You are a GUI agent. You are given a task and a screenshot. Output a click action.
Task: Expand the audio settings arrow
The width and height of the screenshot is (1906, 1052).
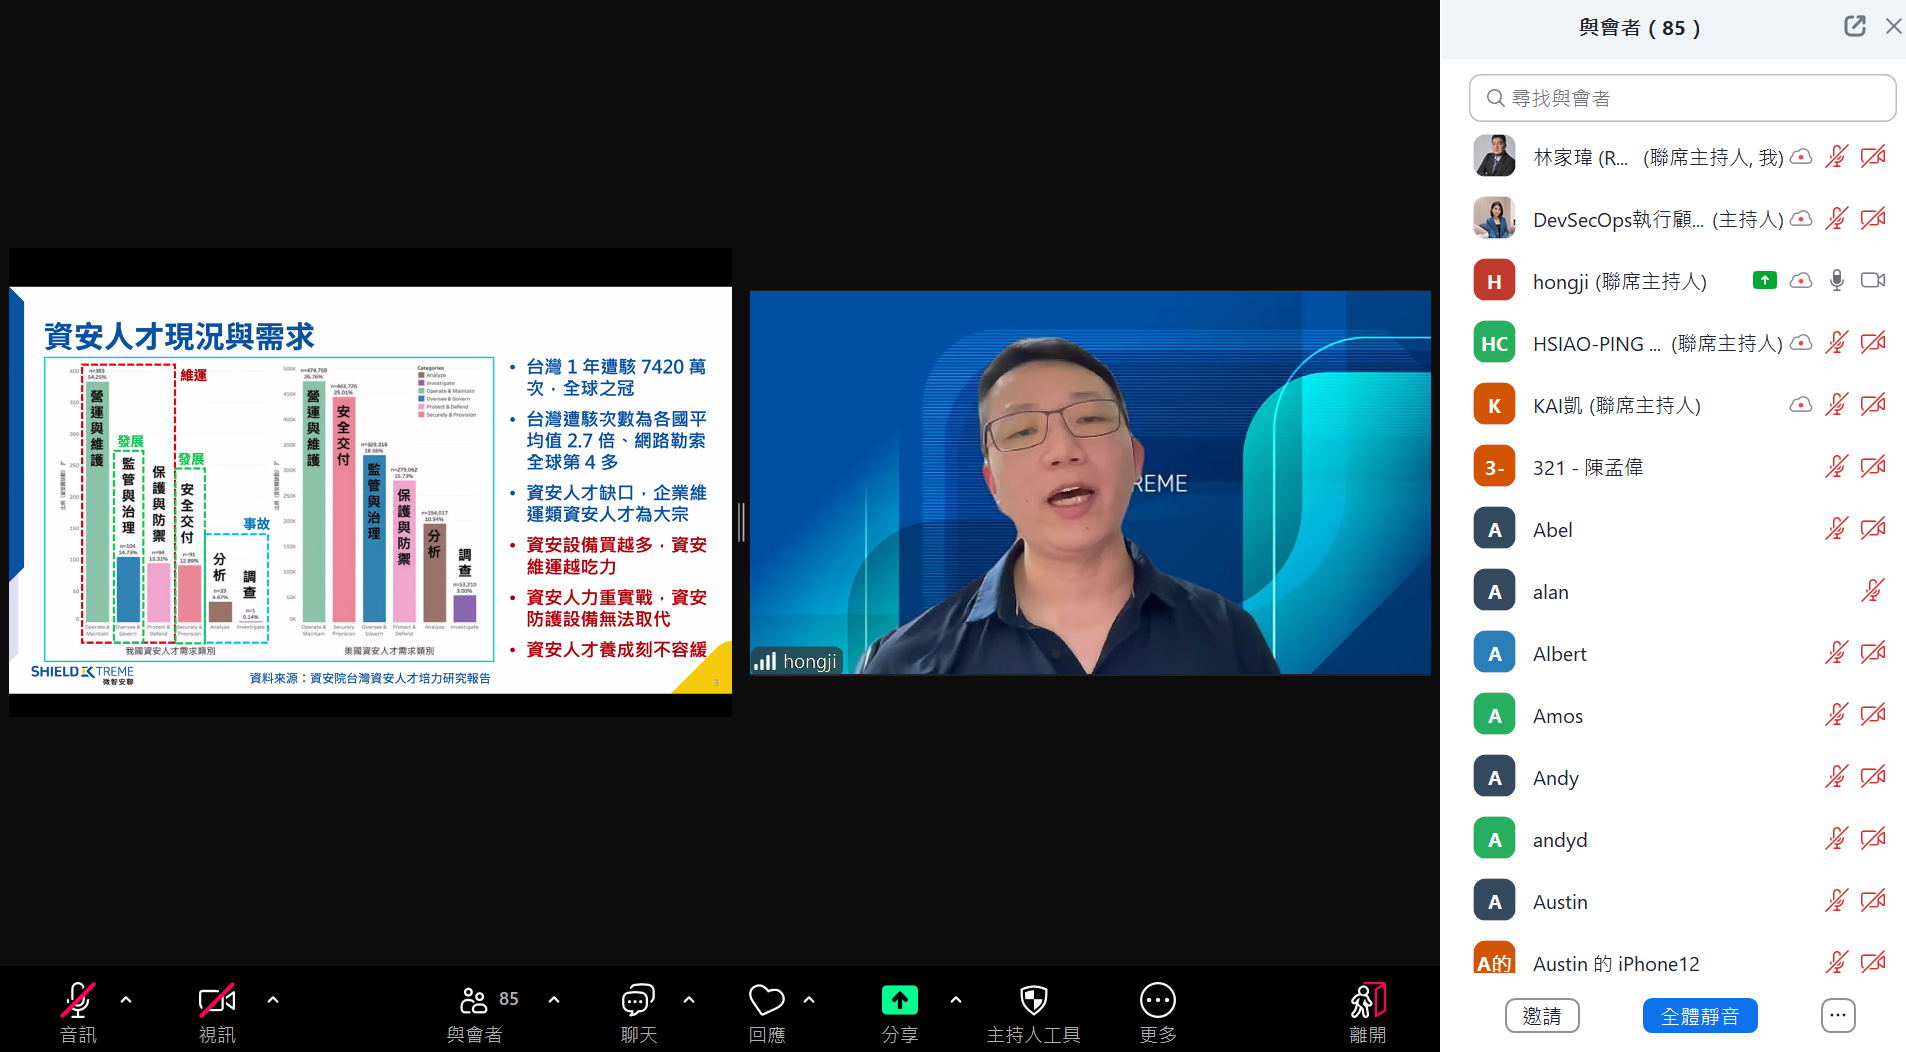(x=126, y=999)
